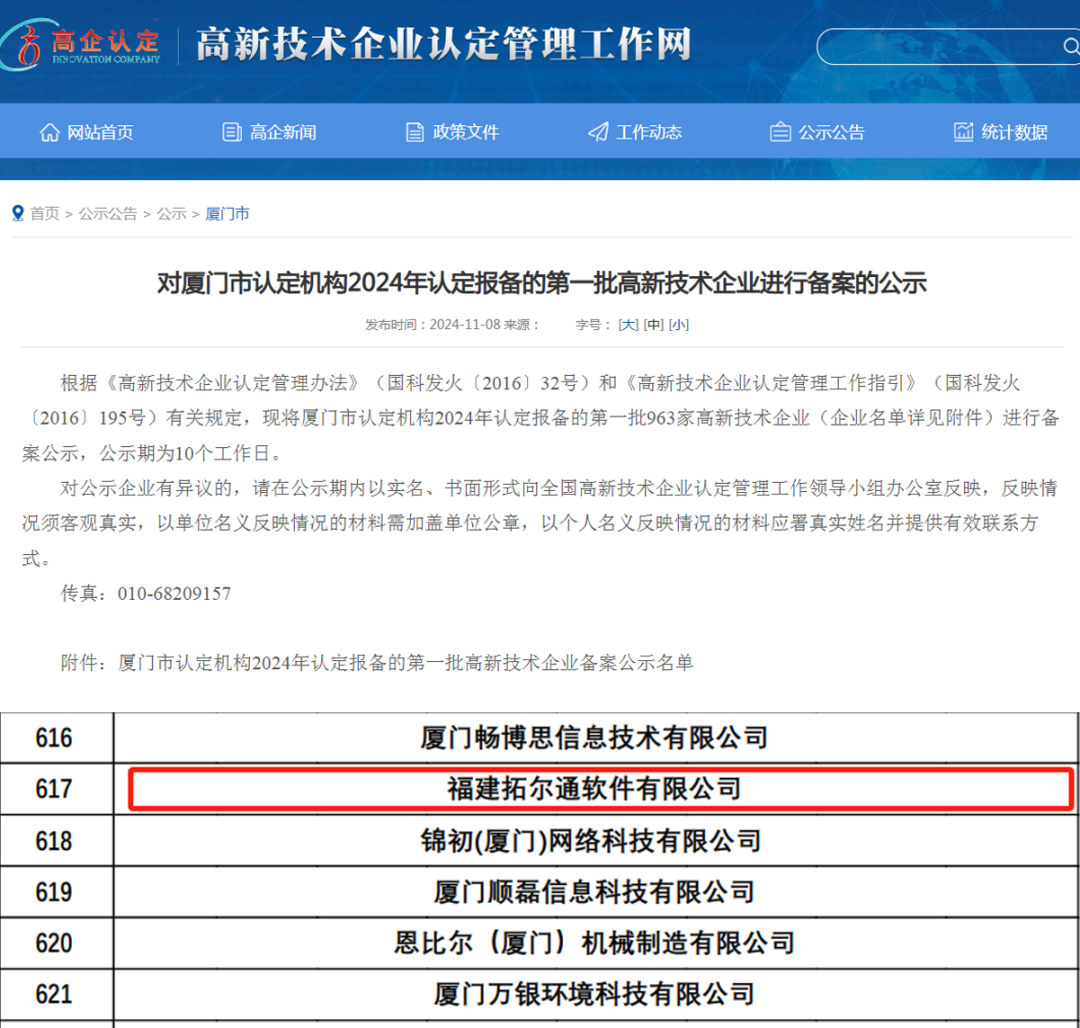Open the 政策文件 menu item
The image size is (1080, 1028).
pos(466,132)
